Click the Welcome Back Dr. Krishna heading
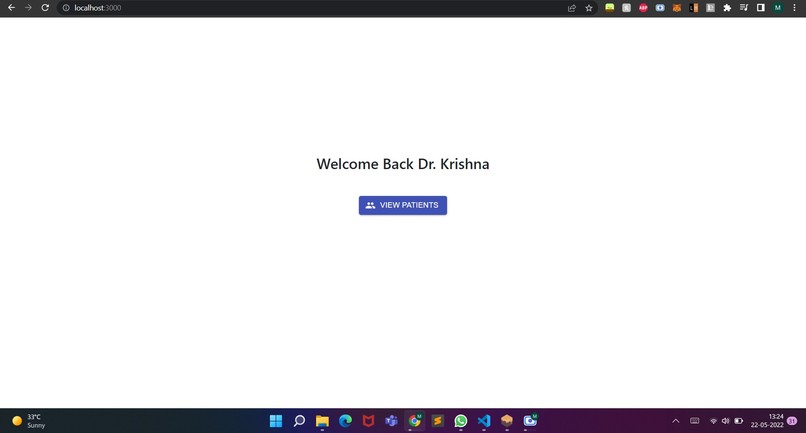The width and height of the screenshot is (806, 433). (402, 164)
